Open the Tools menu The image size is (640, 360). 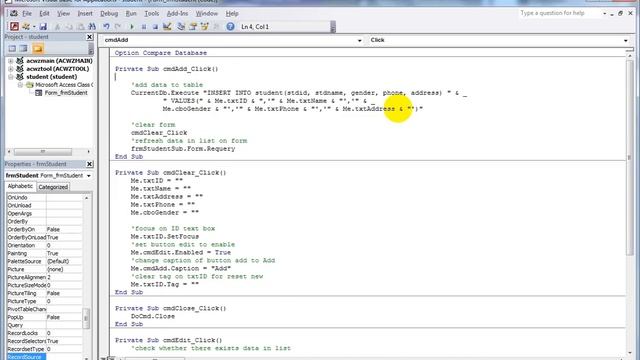[151, 13]
